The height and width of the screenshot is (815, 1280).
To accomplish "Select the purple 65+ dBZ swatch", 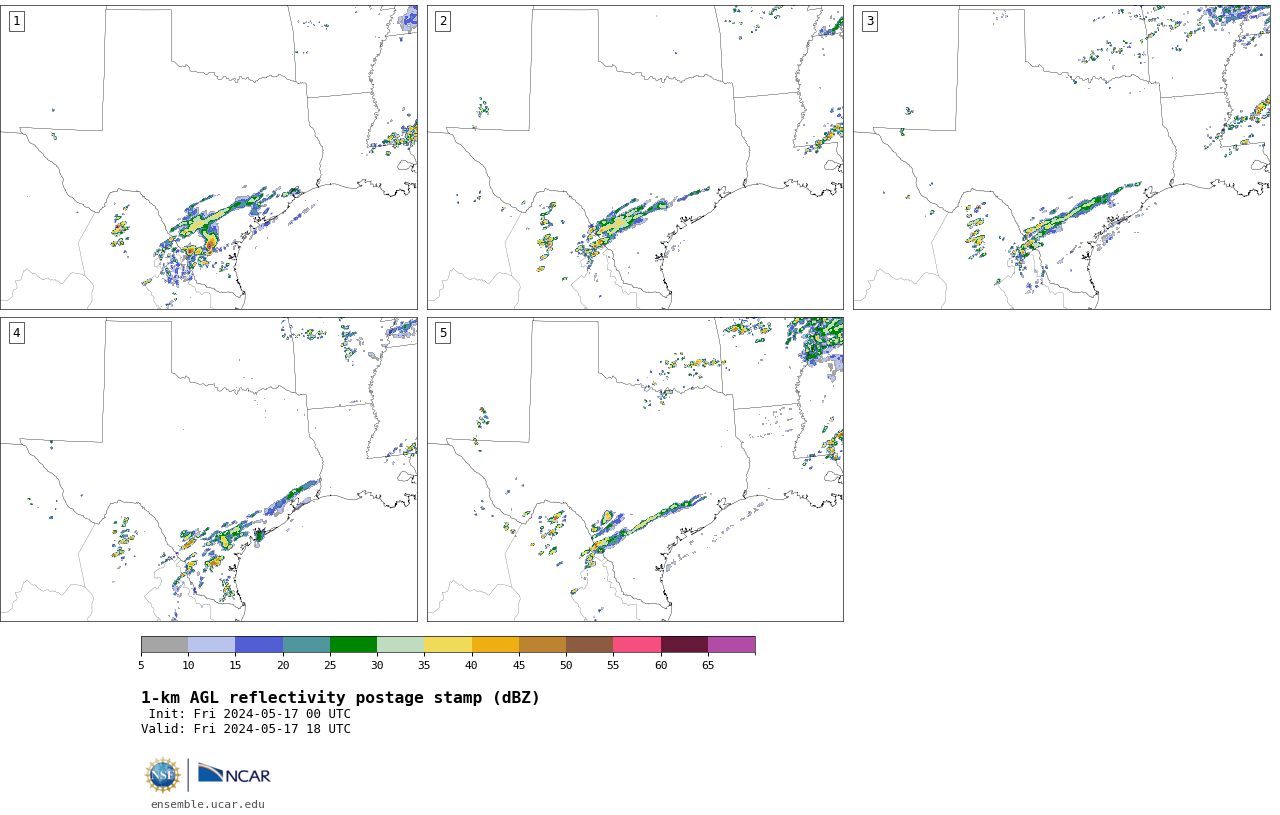I will 731,645.
